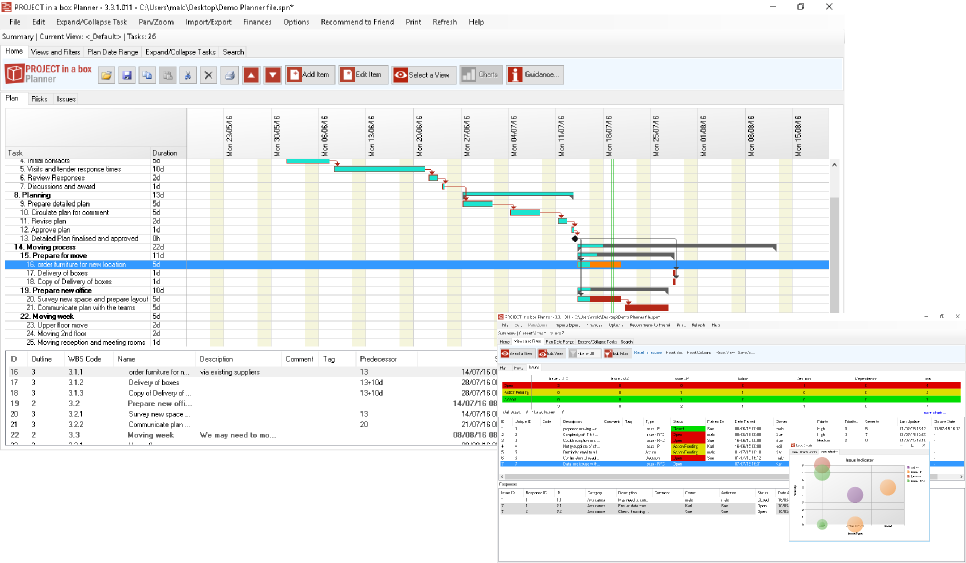
Task: Click the Save floppy disk icon
Action: pos(127,75)
